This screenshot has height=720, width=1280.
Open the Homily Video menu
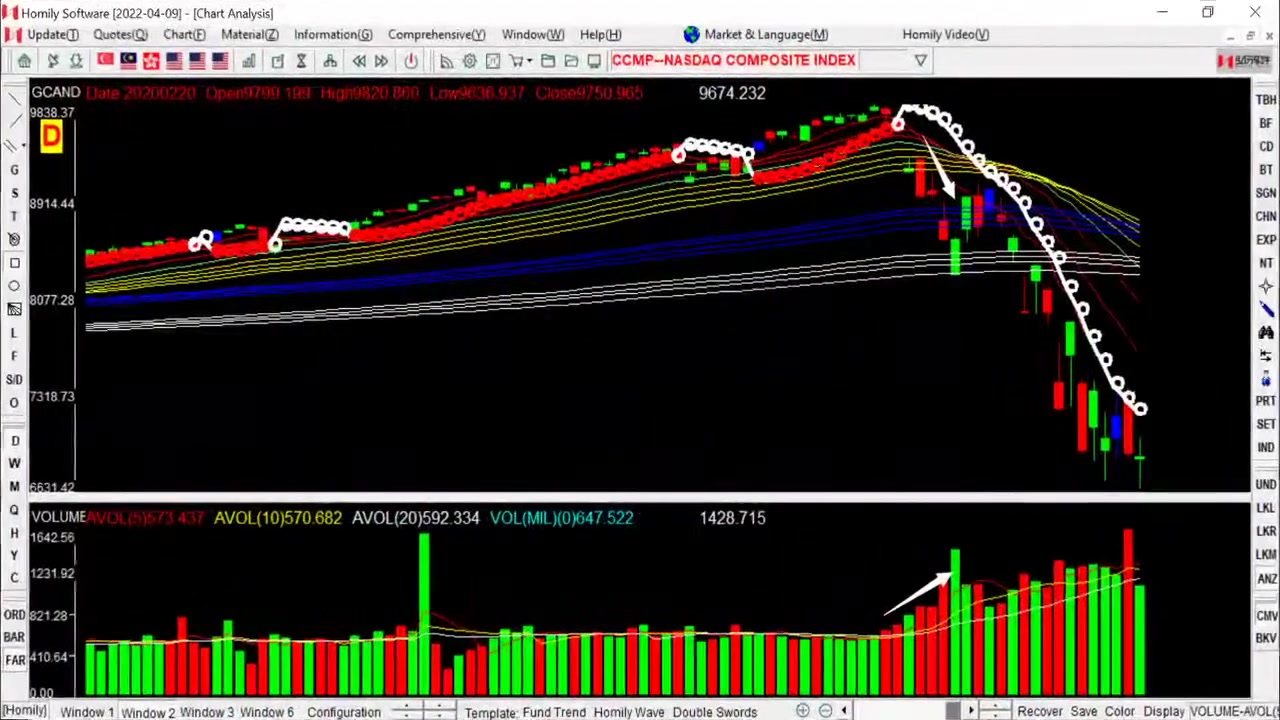945,34
